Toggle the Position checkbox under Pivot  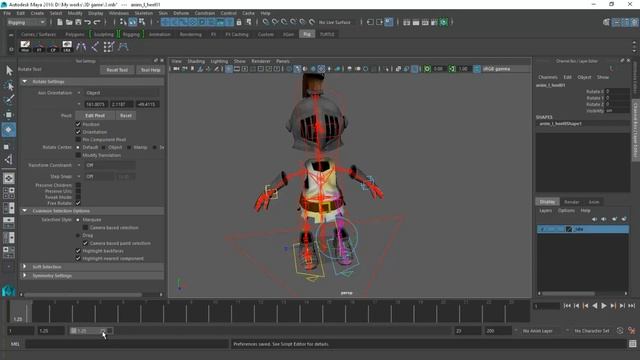[x=78, y=124]
